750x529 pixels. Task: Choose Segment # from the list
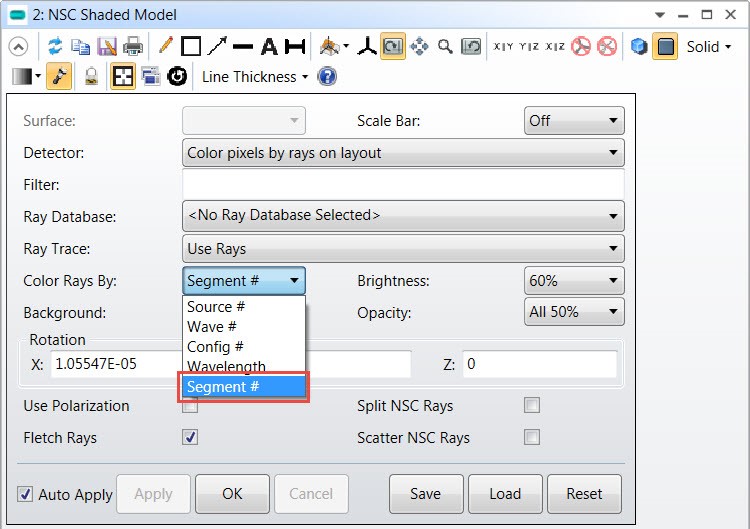point(243,386)
